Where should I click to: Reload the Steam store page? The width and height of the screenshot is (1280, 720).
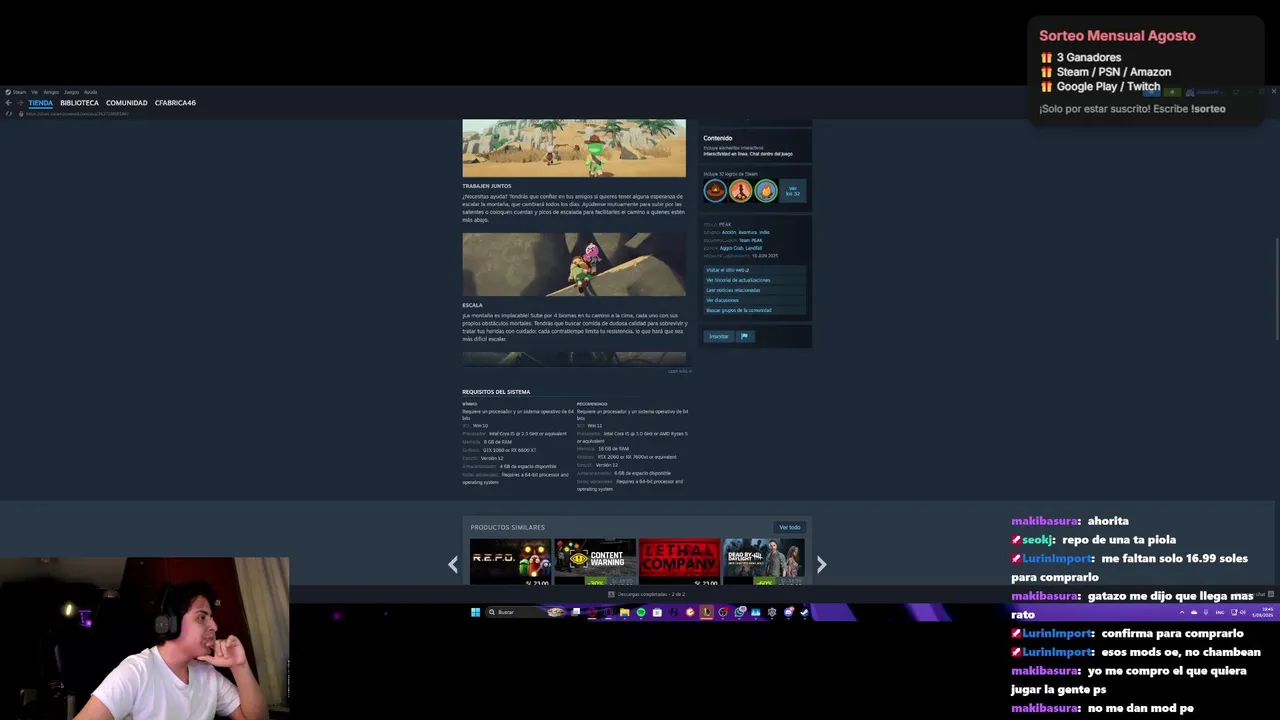point(8,114)
